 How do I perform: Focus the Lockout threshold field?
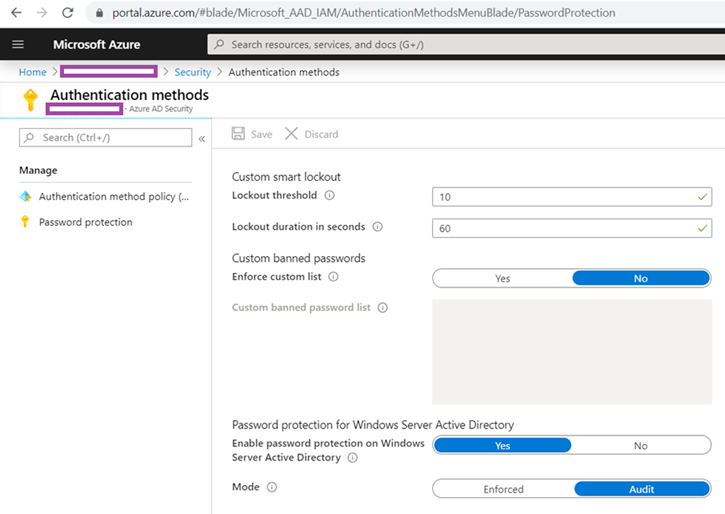click(x=572, y=197)
